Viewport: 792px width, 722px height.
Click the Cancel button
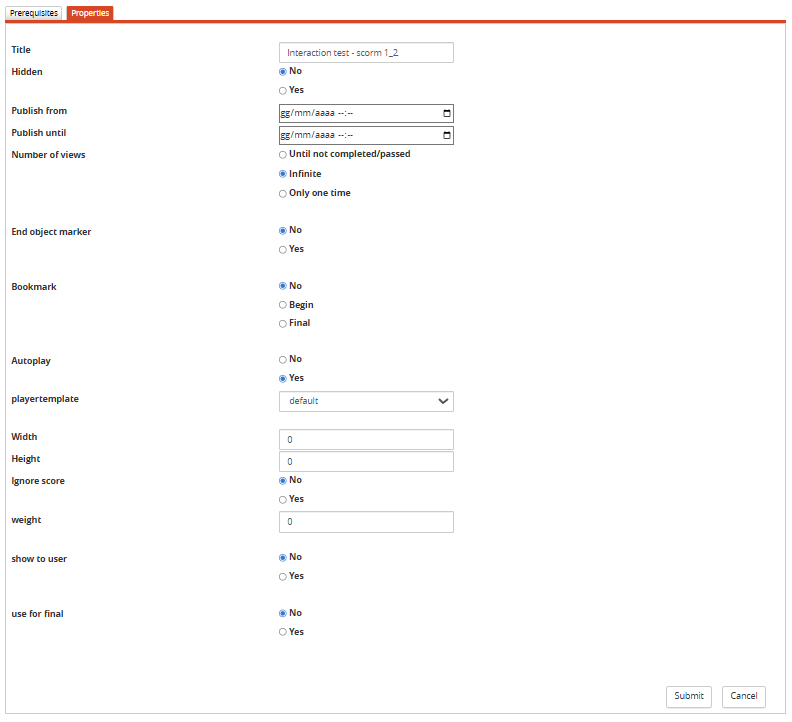point(743,696)
